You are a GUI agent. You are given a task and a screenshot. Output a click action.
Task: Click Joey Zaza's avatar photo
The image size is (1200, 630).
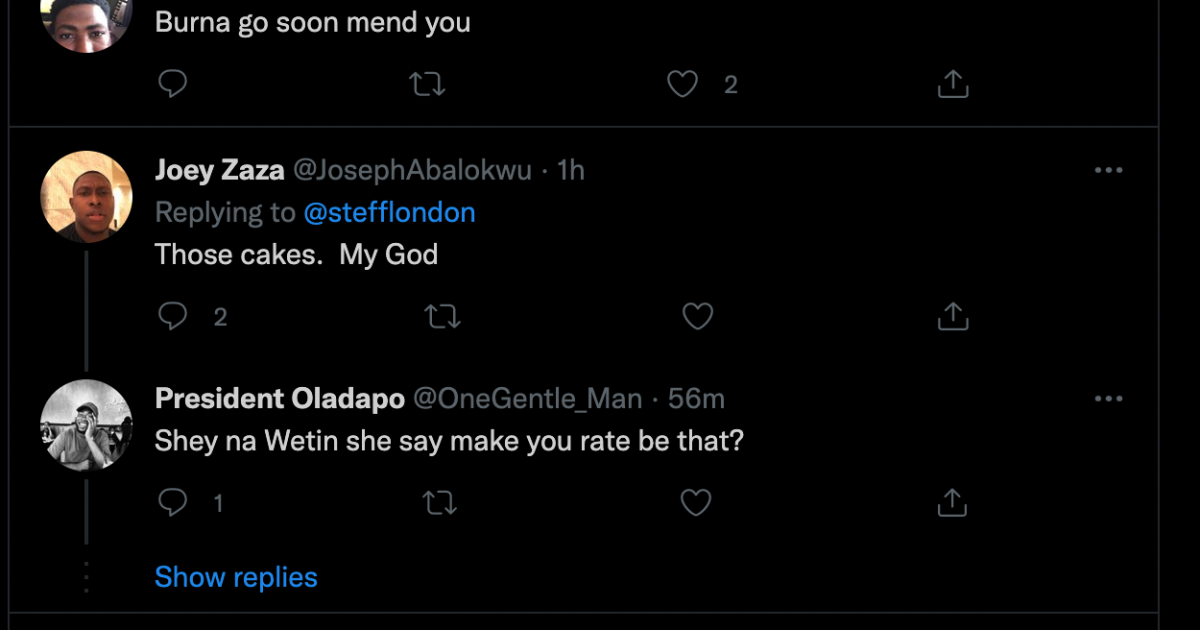coord(86,197)
